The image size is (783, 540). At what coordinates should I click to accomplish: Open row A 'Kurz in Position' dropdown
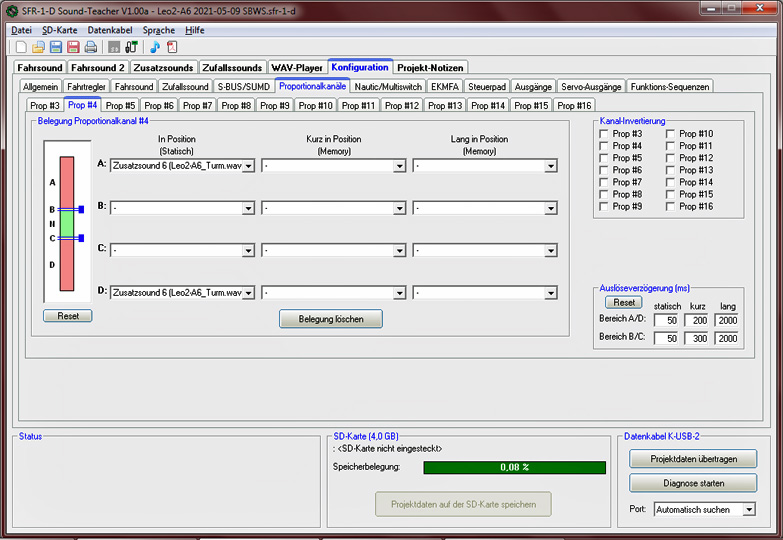coord(399,166)
